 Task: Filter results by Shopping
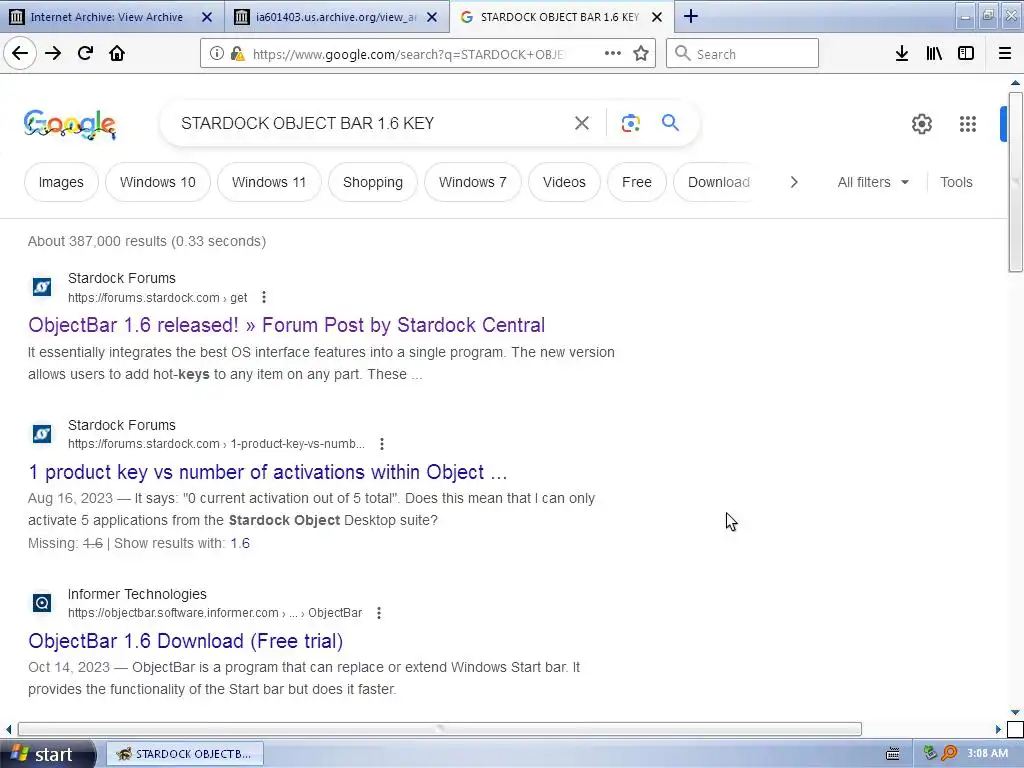[x=373, y=182]
